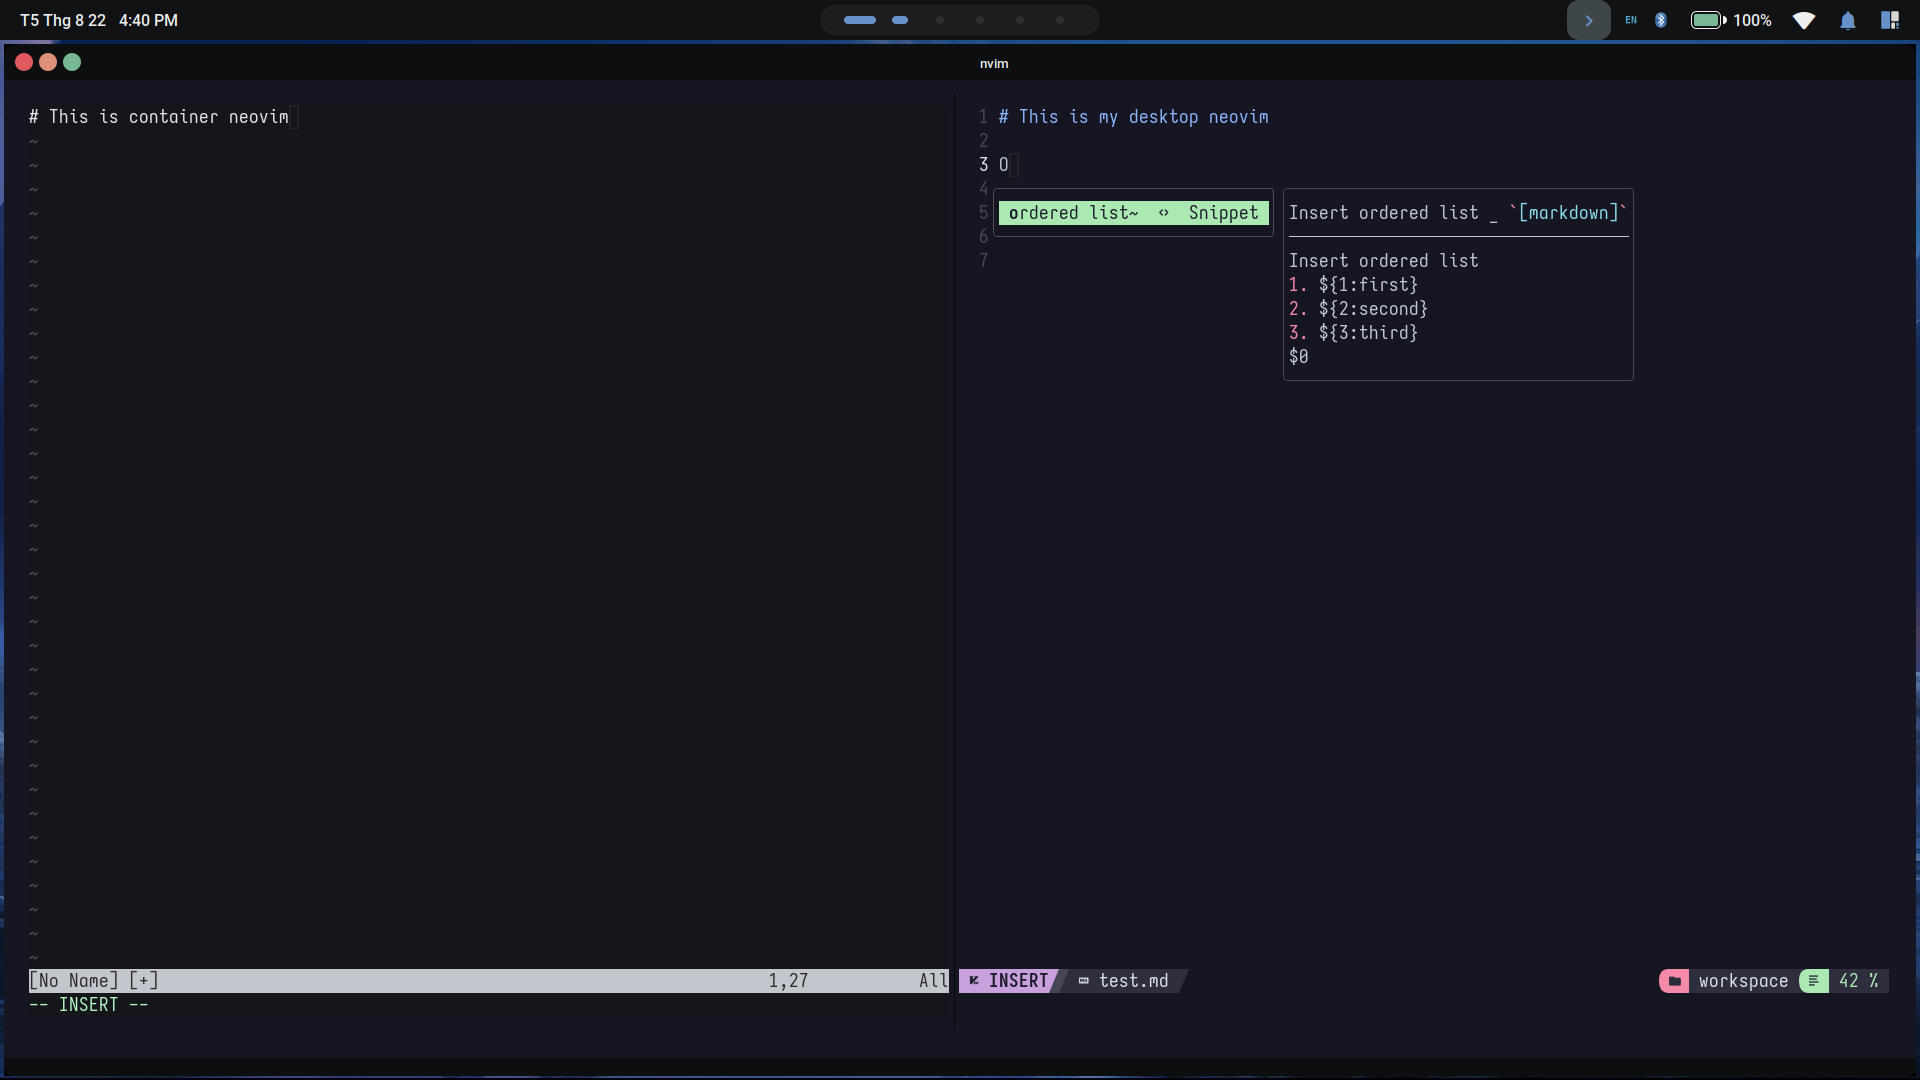The width and height of the screenshot is (1920, 1080).
Task: Open the EN keyboard layout indicator
Action: pyautogui.click(x=1631, y=20)
